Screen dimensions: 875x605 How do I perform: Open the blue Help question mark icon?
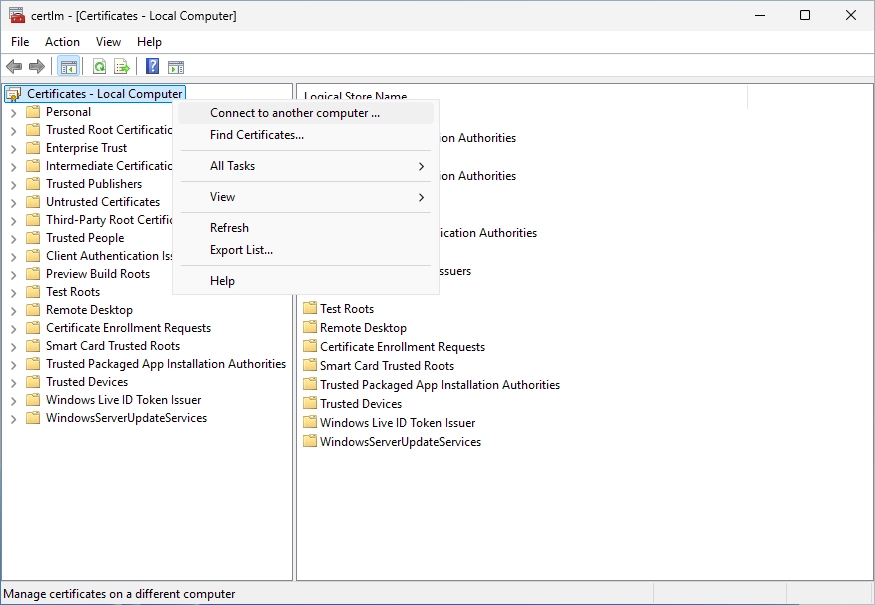pyautogui.click(x=152, y=66)
